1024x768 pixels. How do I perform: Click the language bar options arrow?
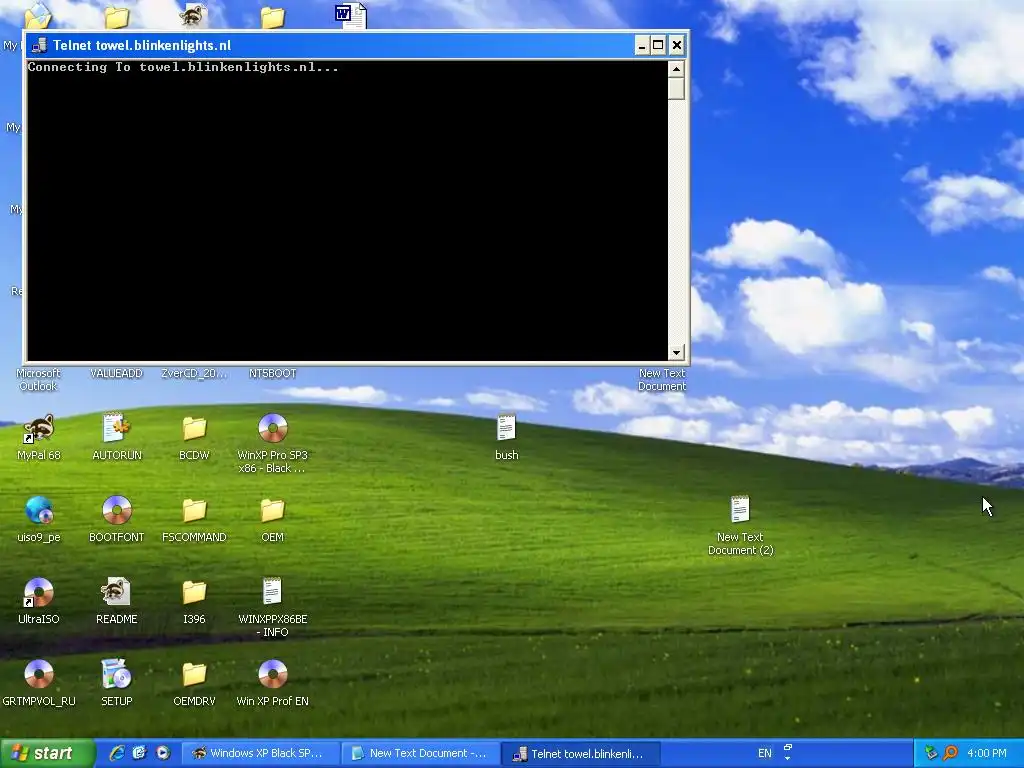pos(787,758)
